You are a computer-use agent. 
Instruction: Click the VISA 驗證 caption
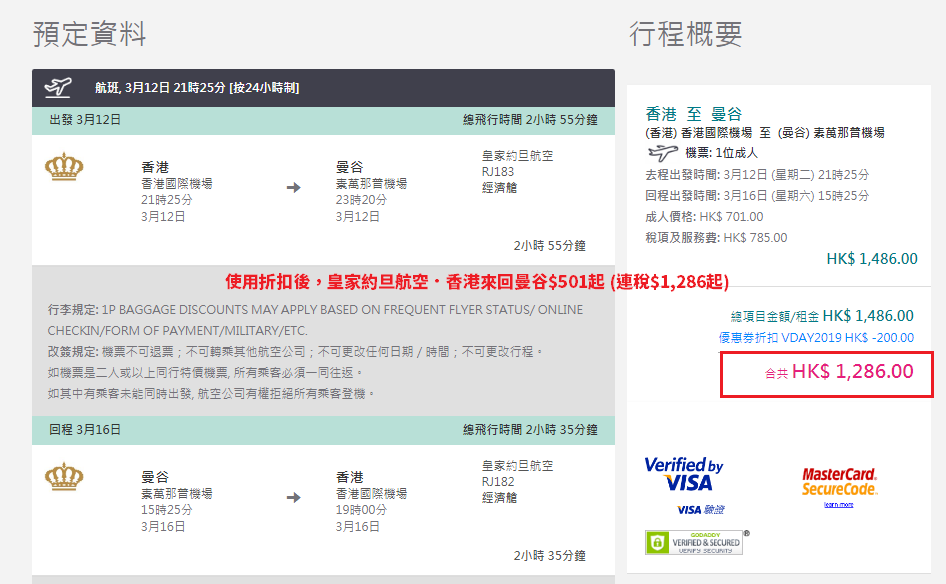tap(700, 510)
